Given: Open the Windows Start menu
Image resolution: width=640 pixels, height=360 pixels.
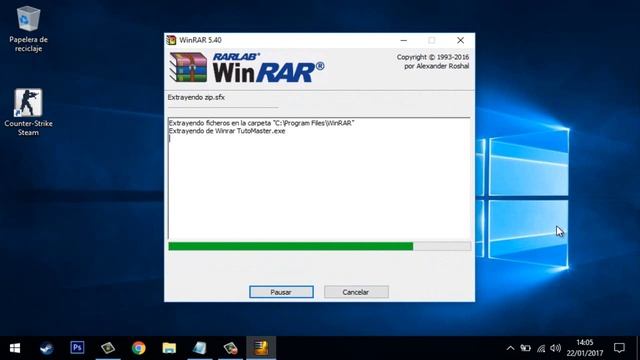Looking at the screenshot, I should coord(15,348).
